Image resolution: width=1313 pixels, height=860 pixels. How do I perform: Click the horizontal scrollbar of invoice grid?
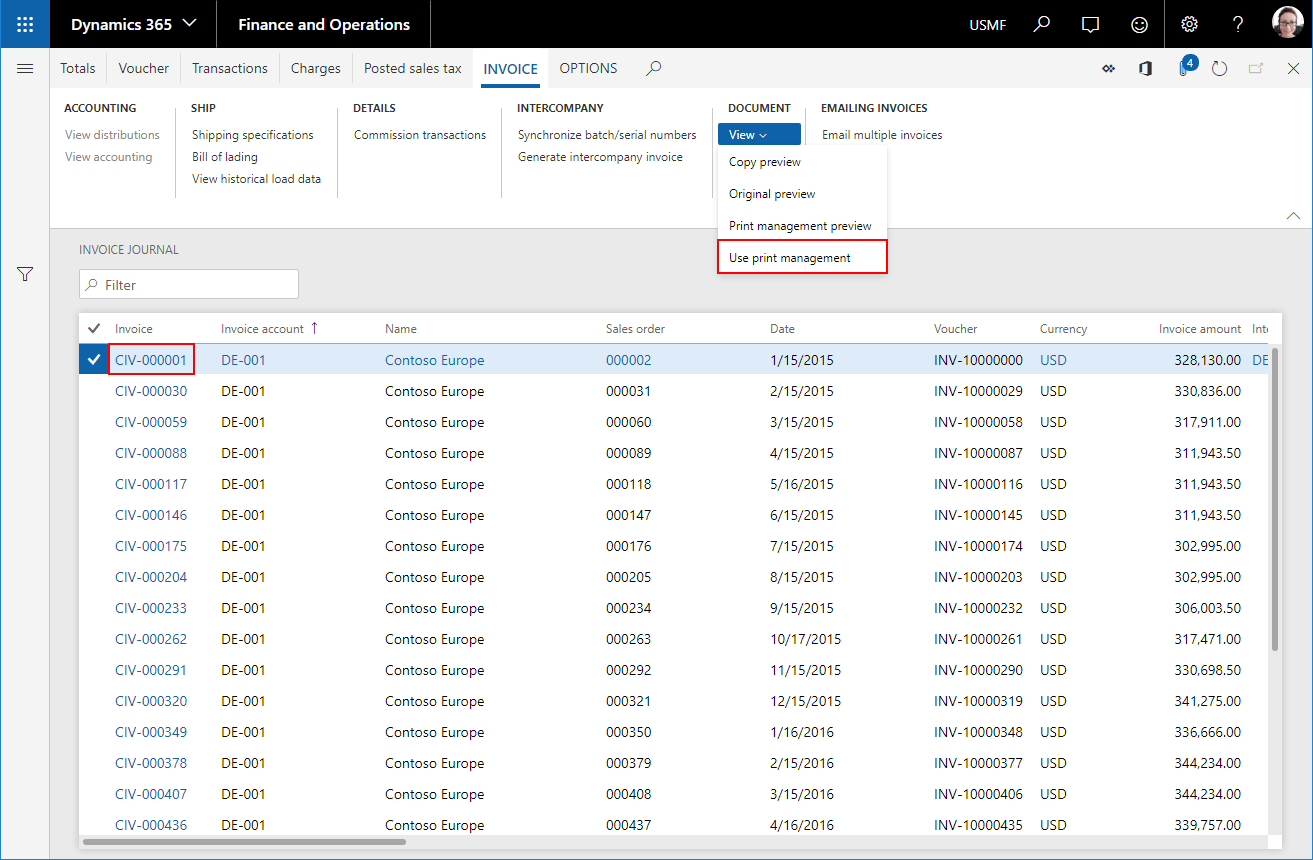[x=245, y=842]
